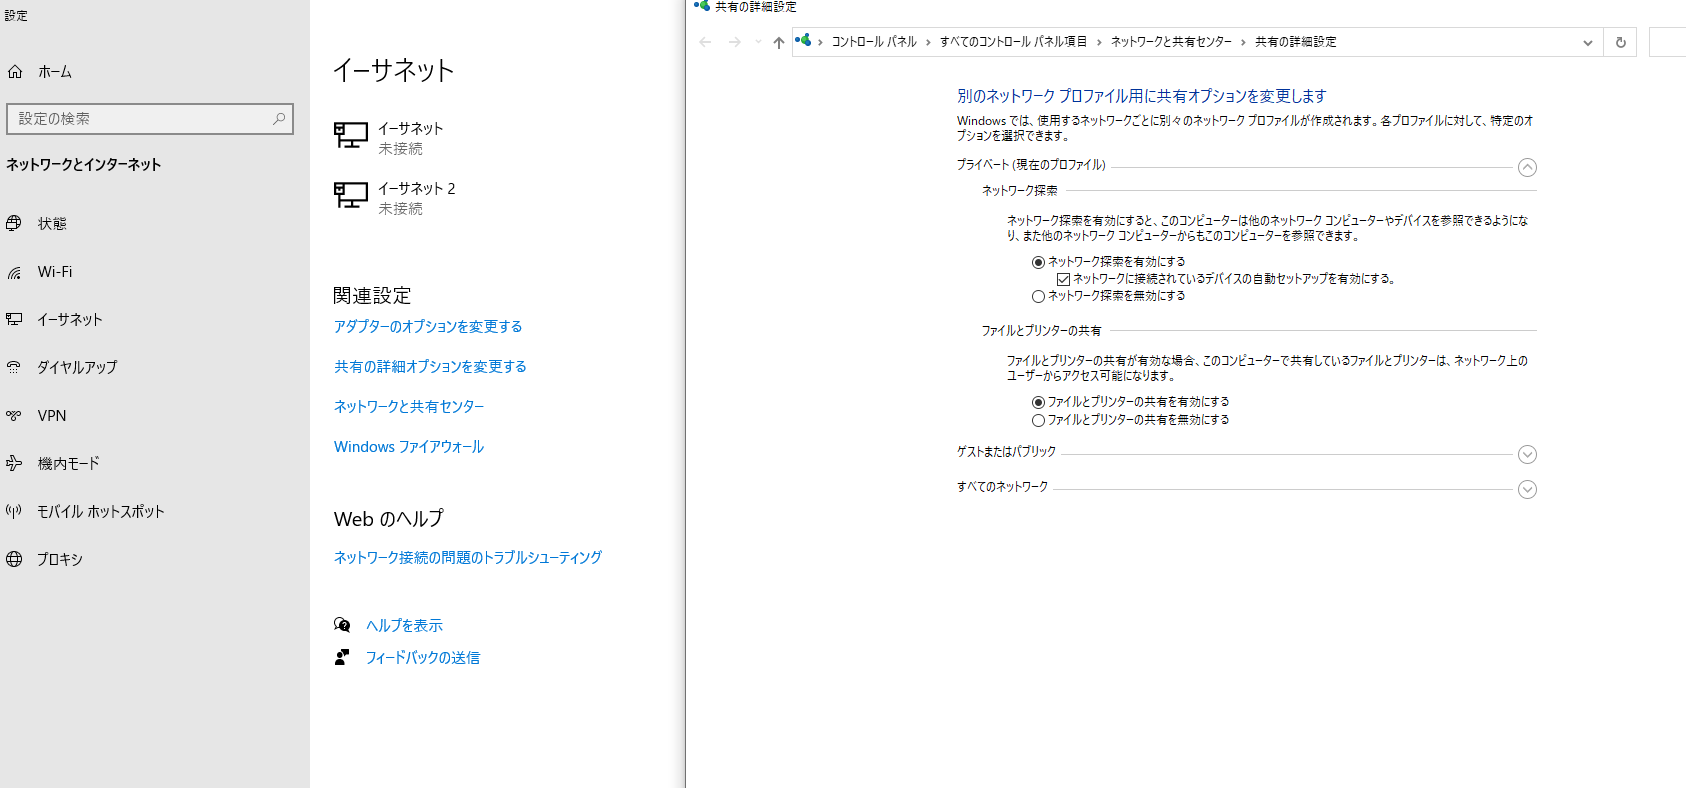Click the 設定の検索 search field
Screen dimensions: 1686x788
tap(140, 119)
